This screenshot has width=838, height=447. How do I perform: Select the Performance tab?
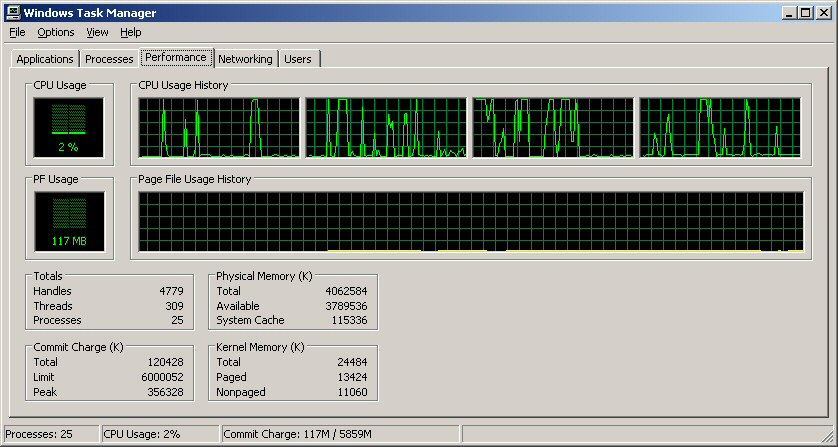pyautogui.click(x=176, y=57)
